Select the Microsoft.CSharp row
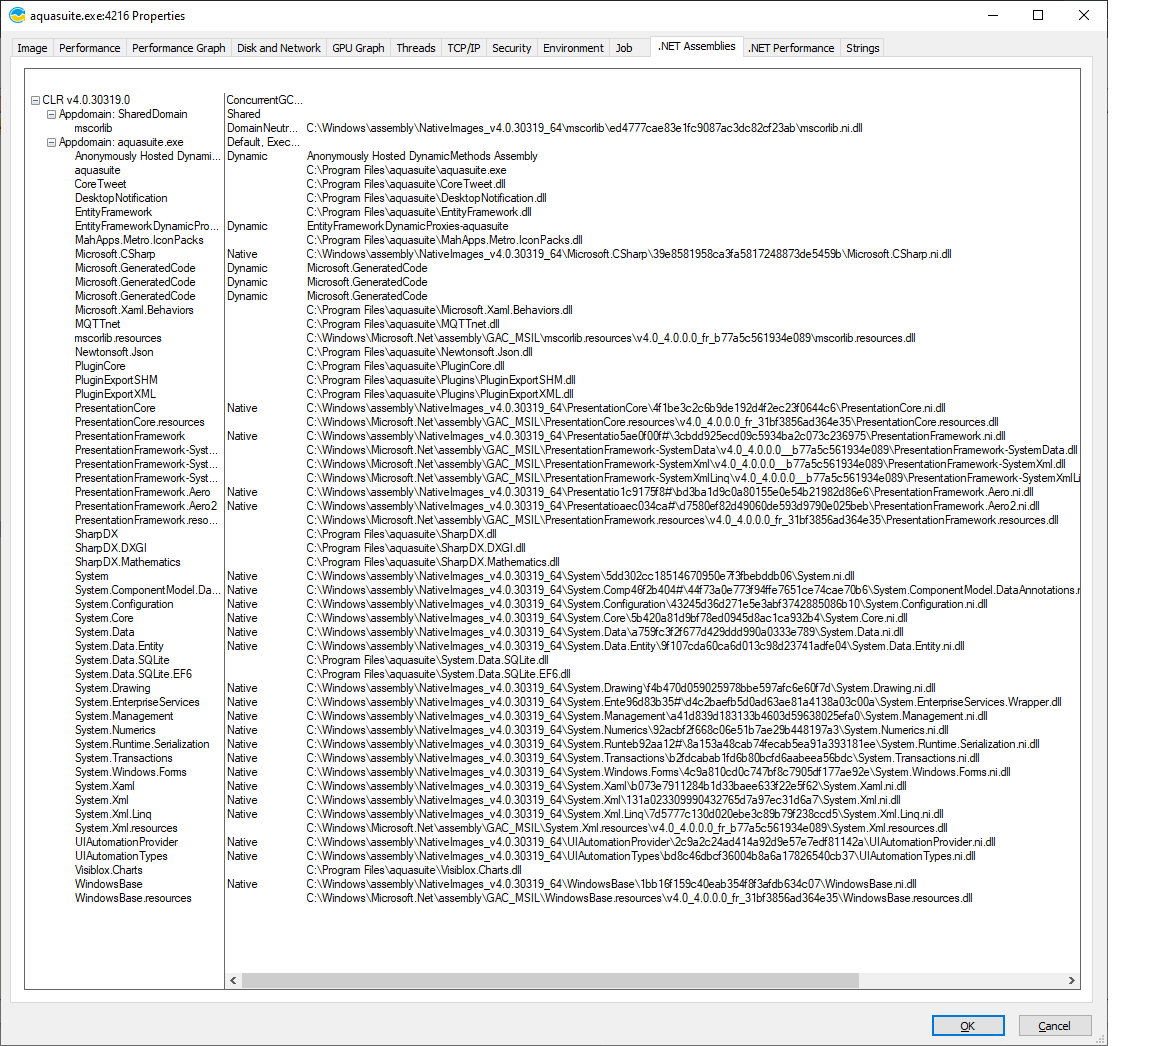 [x=115, y=254]
